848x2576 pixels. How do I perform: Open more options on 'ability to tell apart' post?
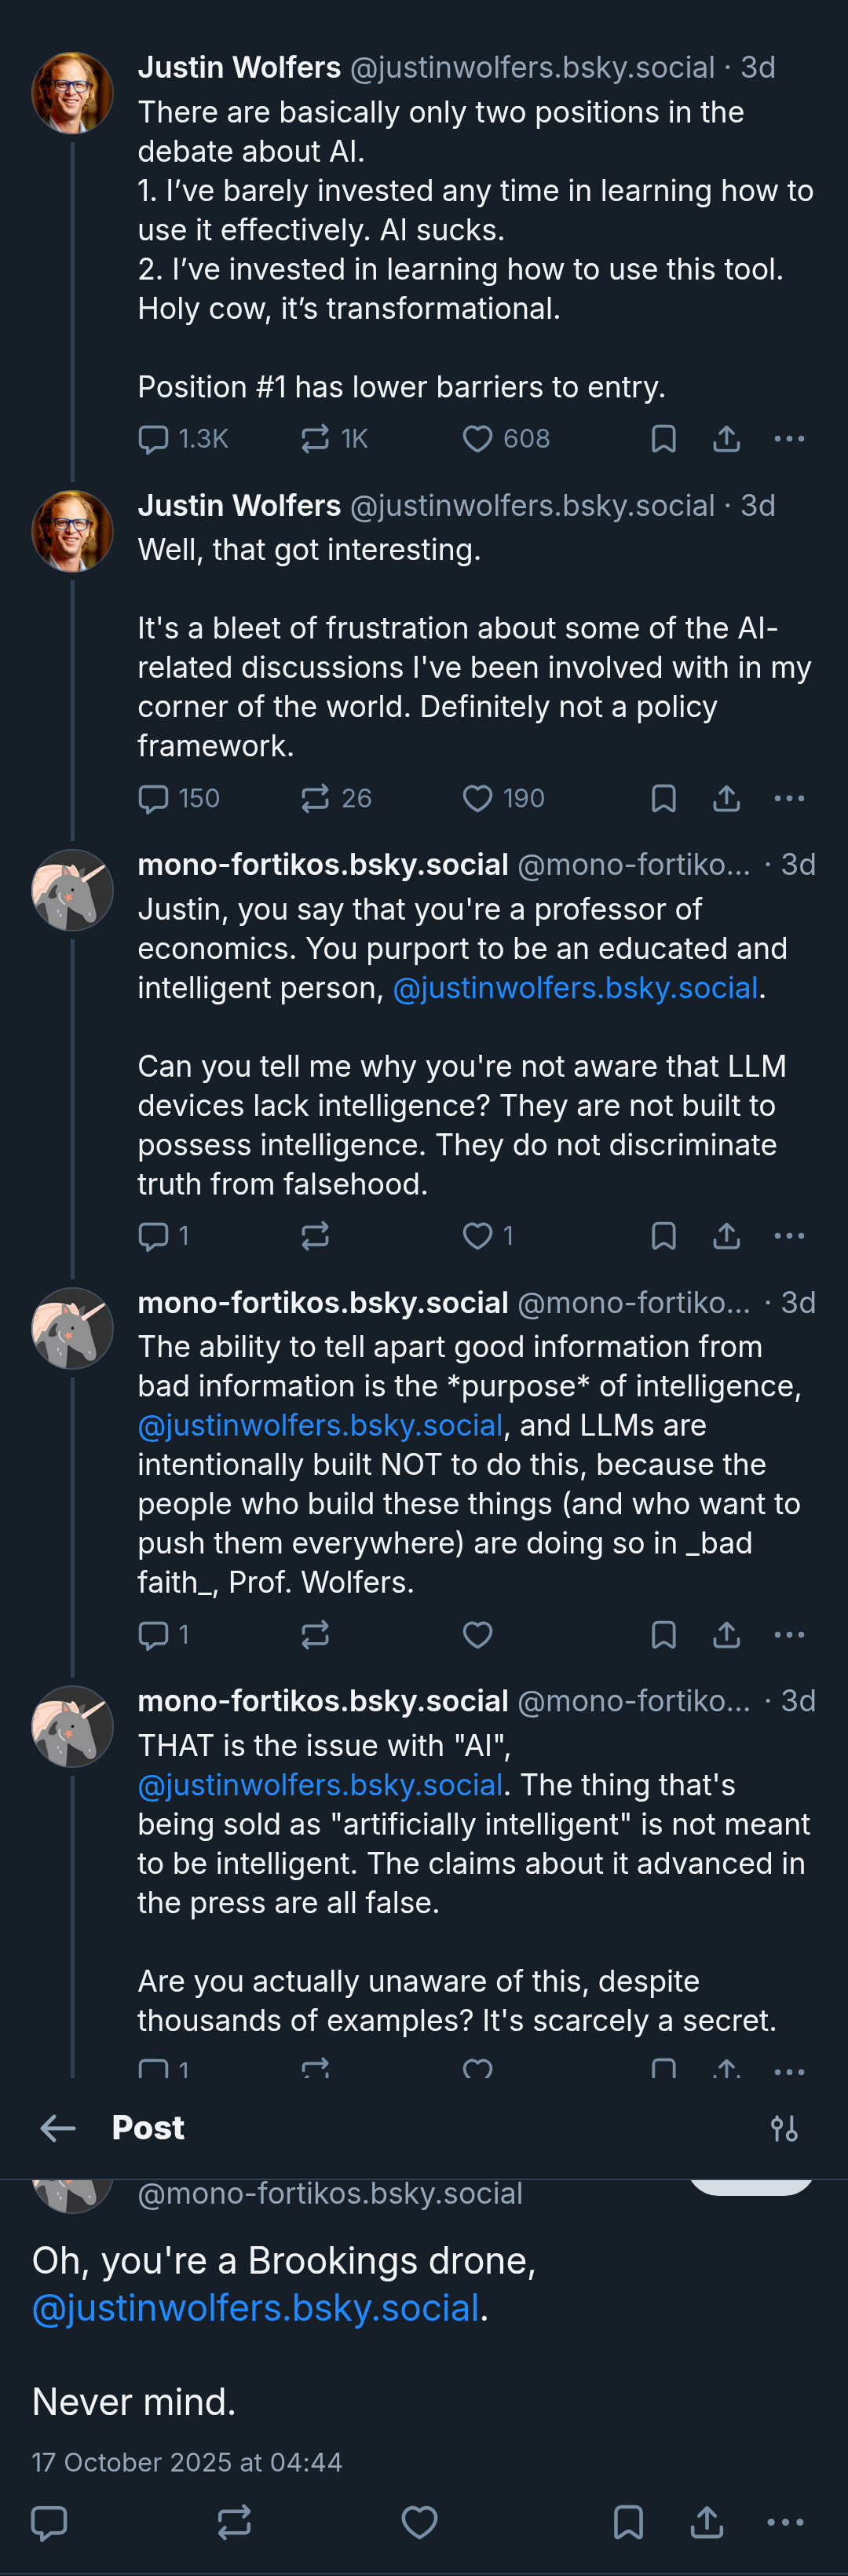click(790, 1635)
